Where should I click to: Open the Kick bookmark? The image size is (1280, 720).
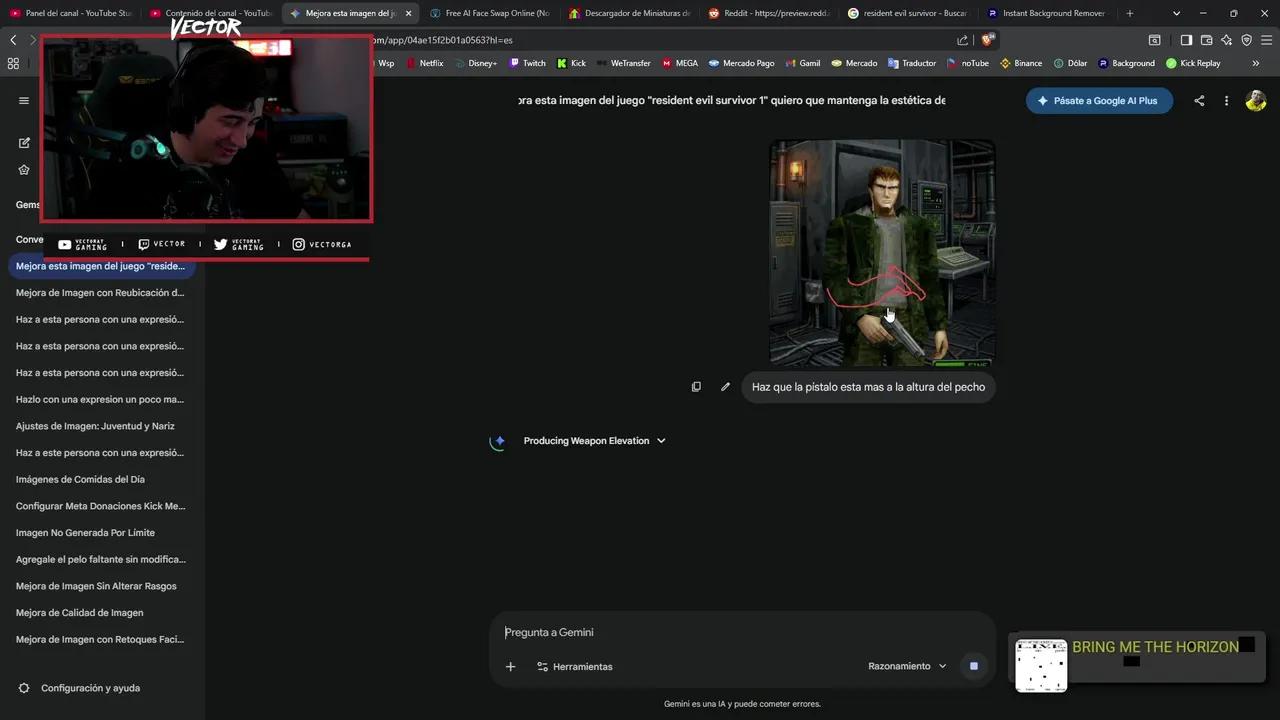point(572,63)
